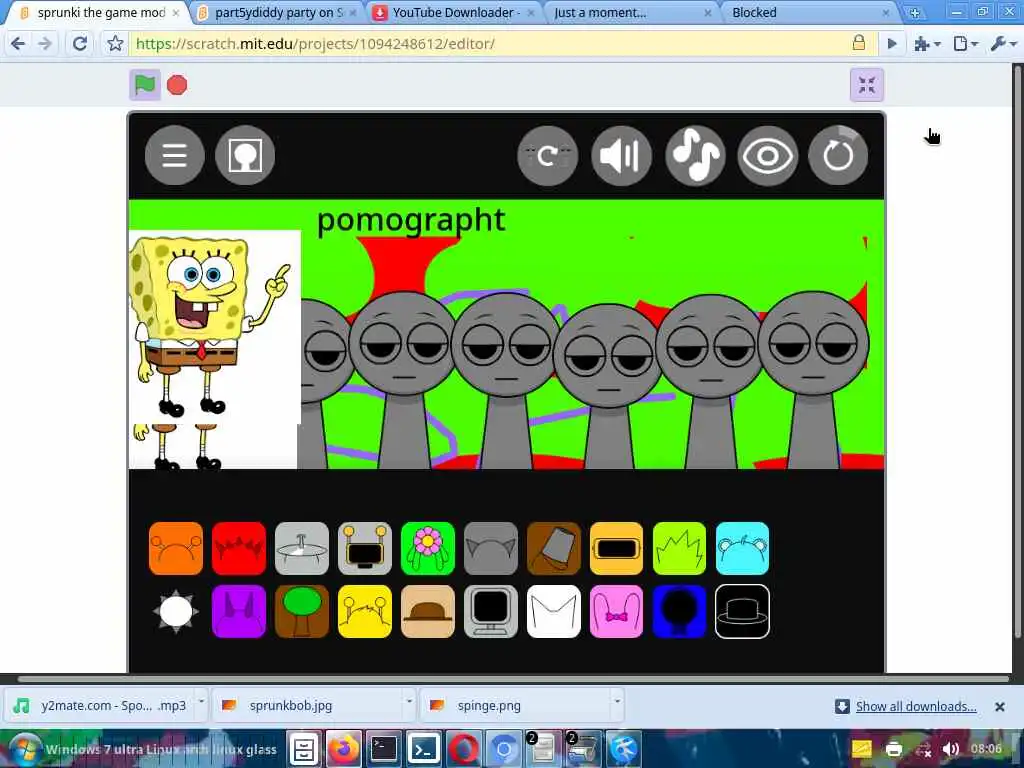Select the orange sprunki character icon

click(x=176, y=549)
